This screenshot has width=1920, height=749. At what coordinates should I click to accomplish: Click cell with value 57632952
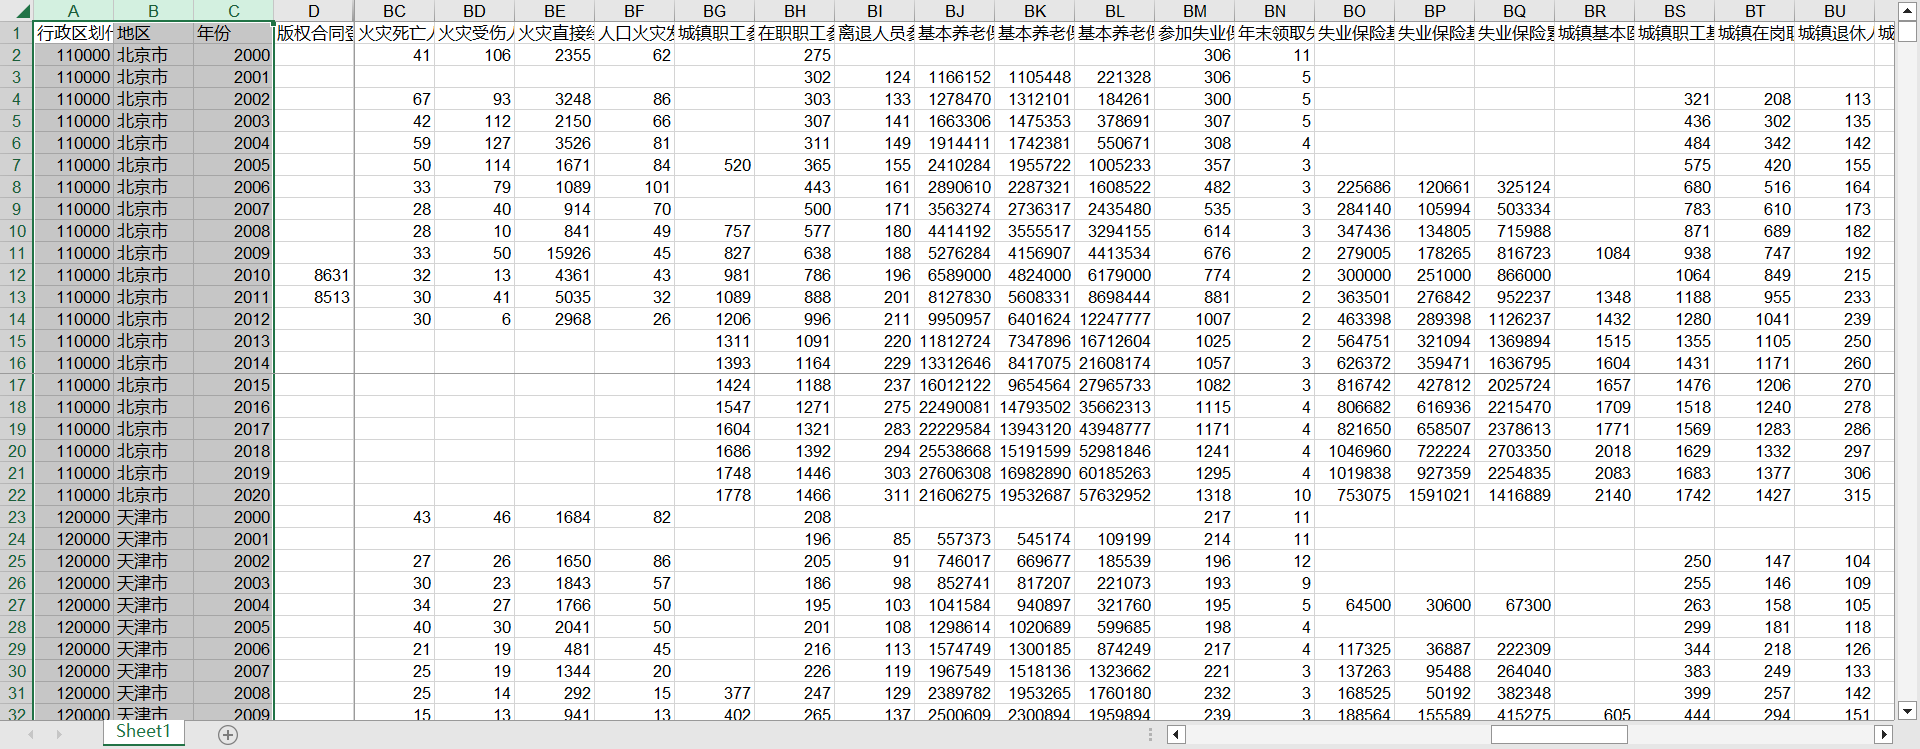click(1115, 495)
